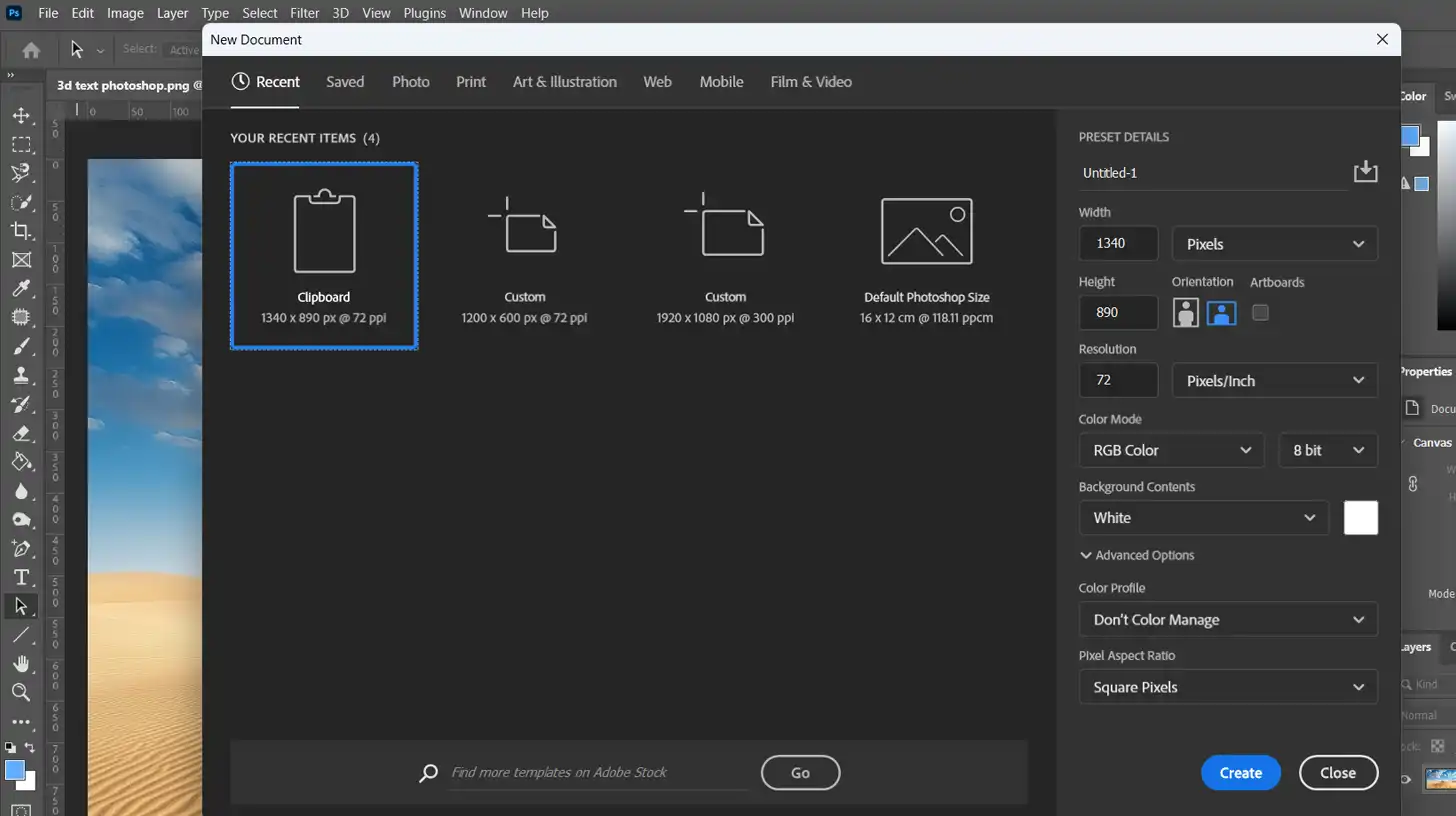Click the white background color swatch

1361,518
